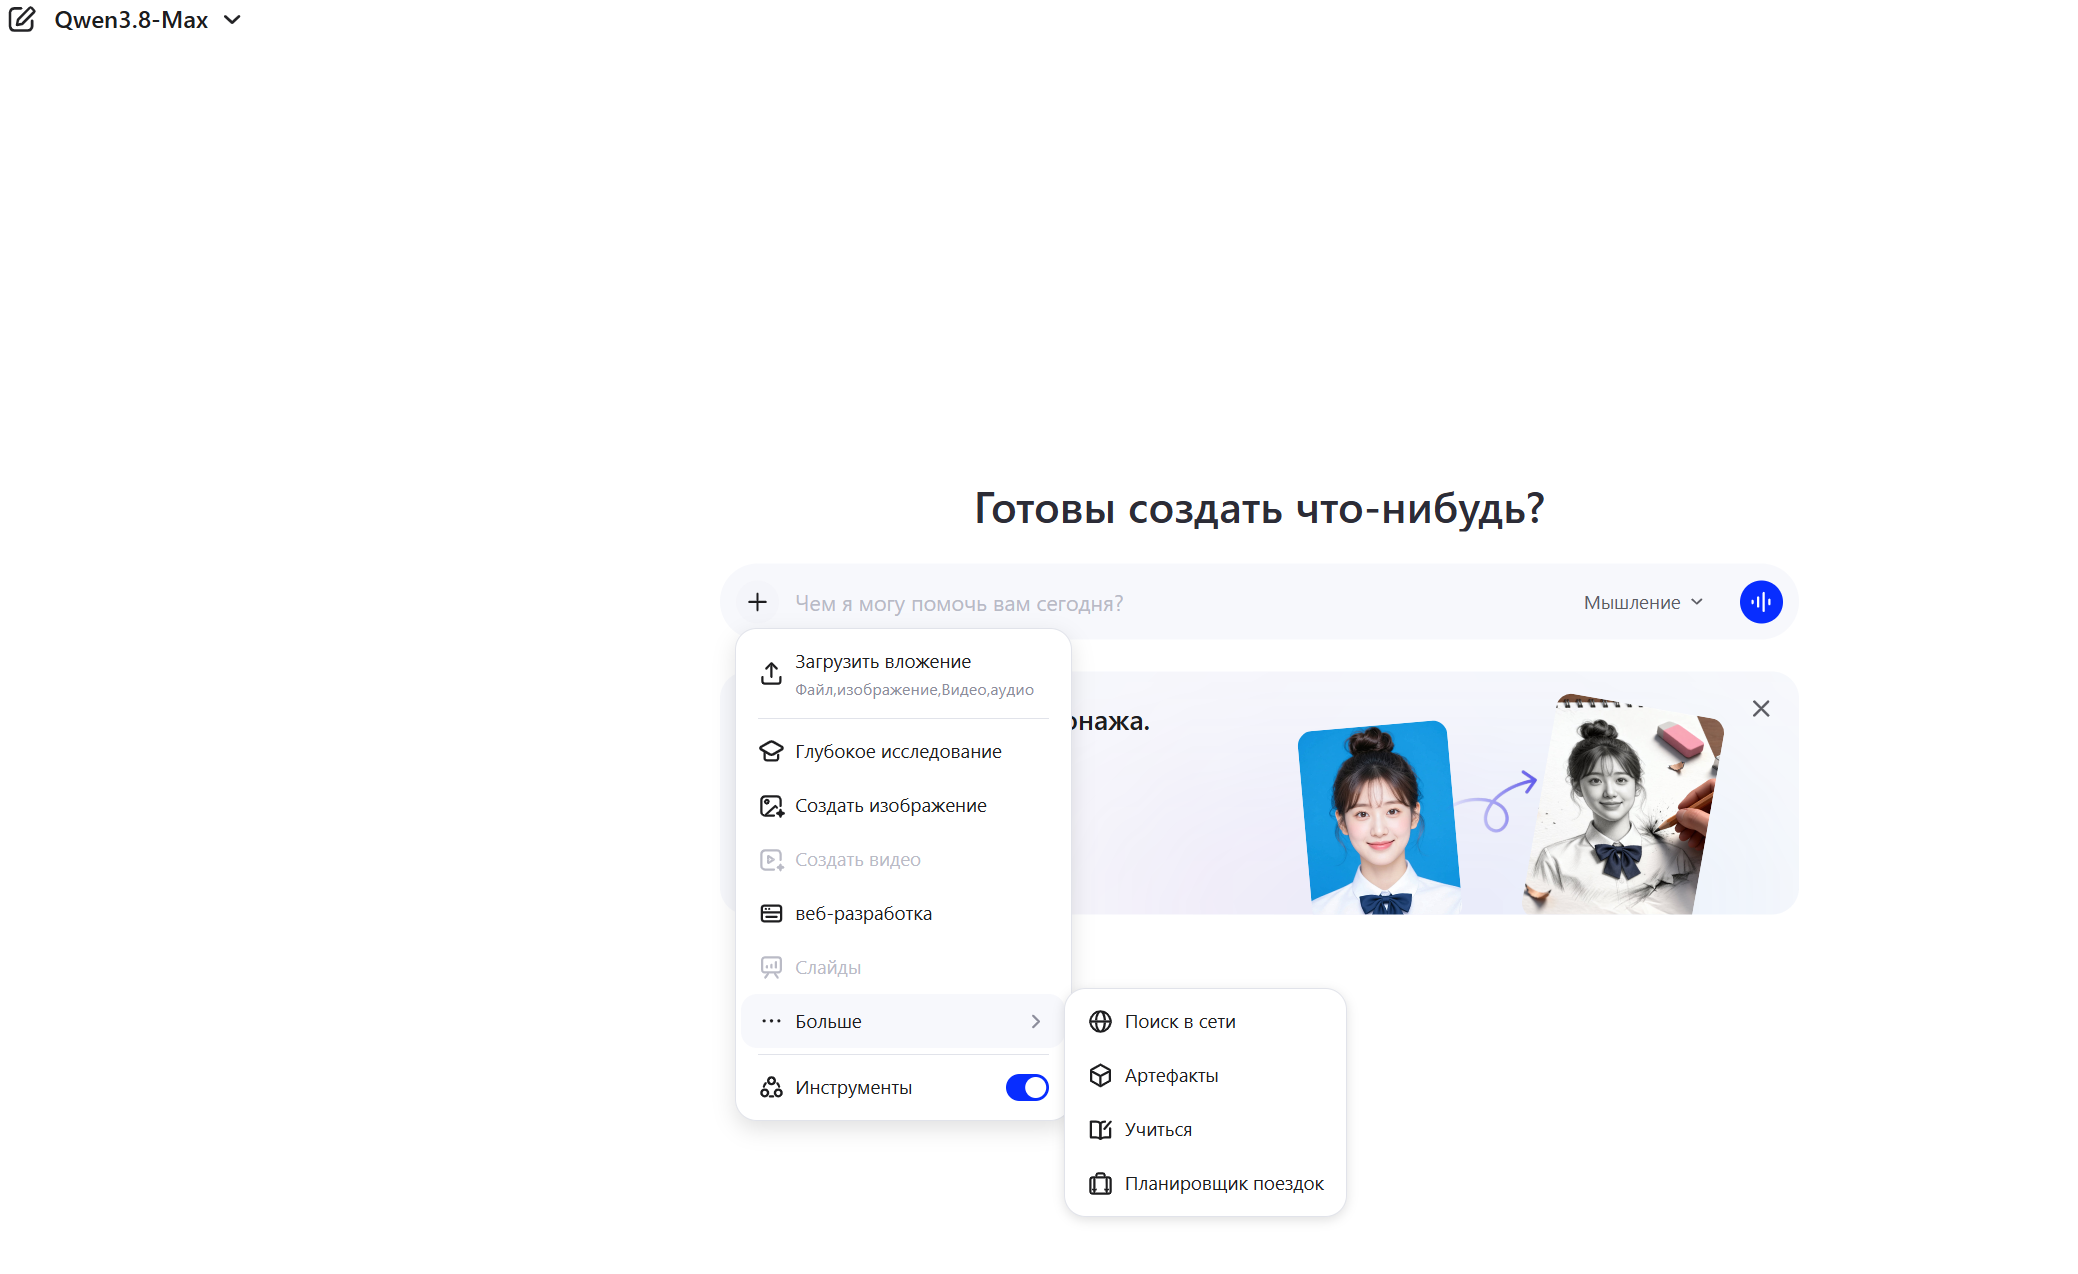Toggle the Инструменты switch off
Viewport: 2078px width, 1274px height.
click(x=1027, y=1087)
